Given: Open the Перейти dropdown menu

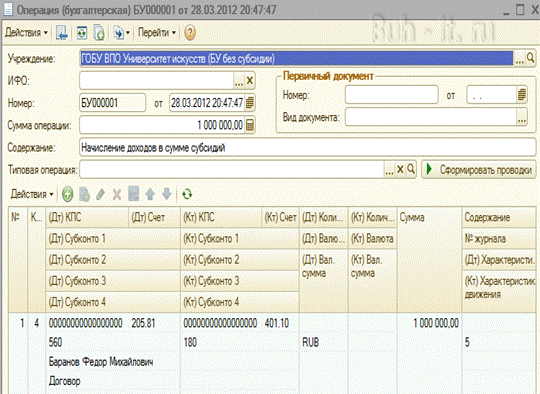Looking at the screenshot, I should tap(157, 33).
